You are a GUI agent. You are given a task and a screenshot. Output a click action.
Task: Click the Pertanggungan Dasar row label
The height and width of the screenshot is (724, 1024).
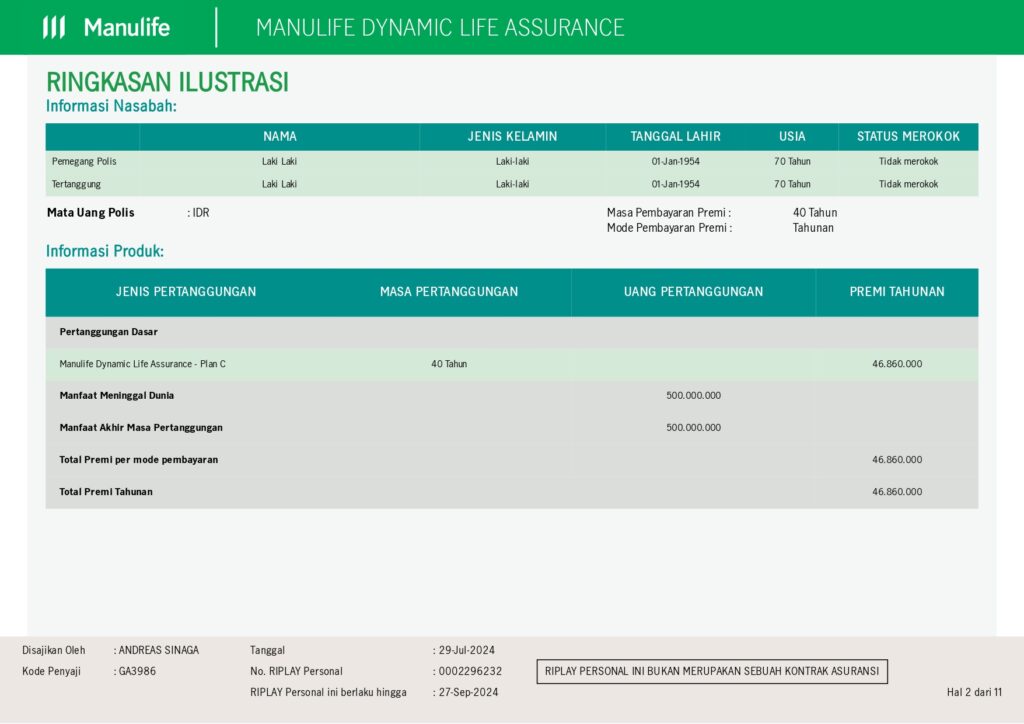click(108, 332)
